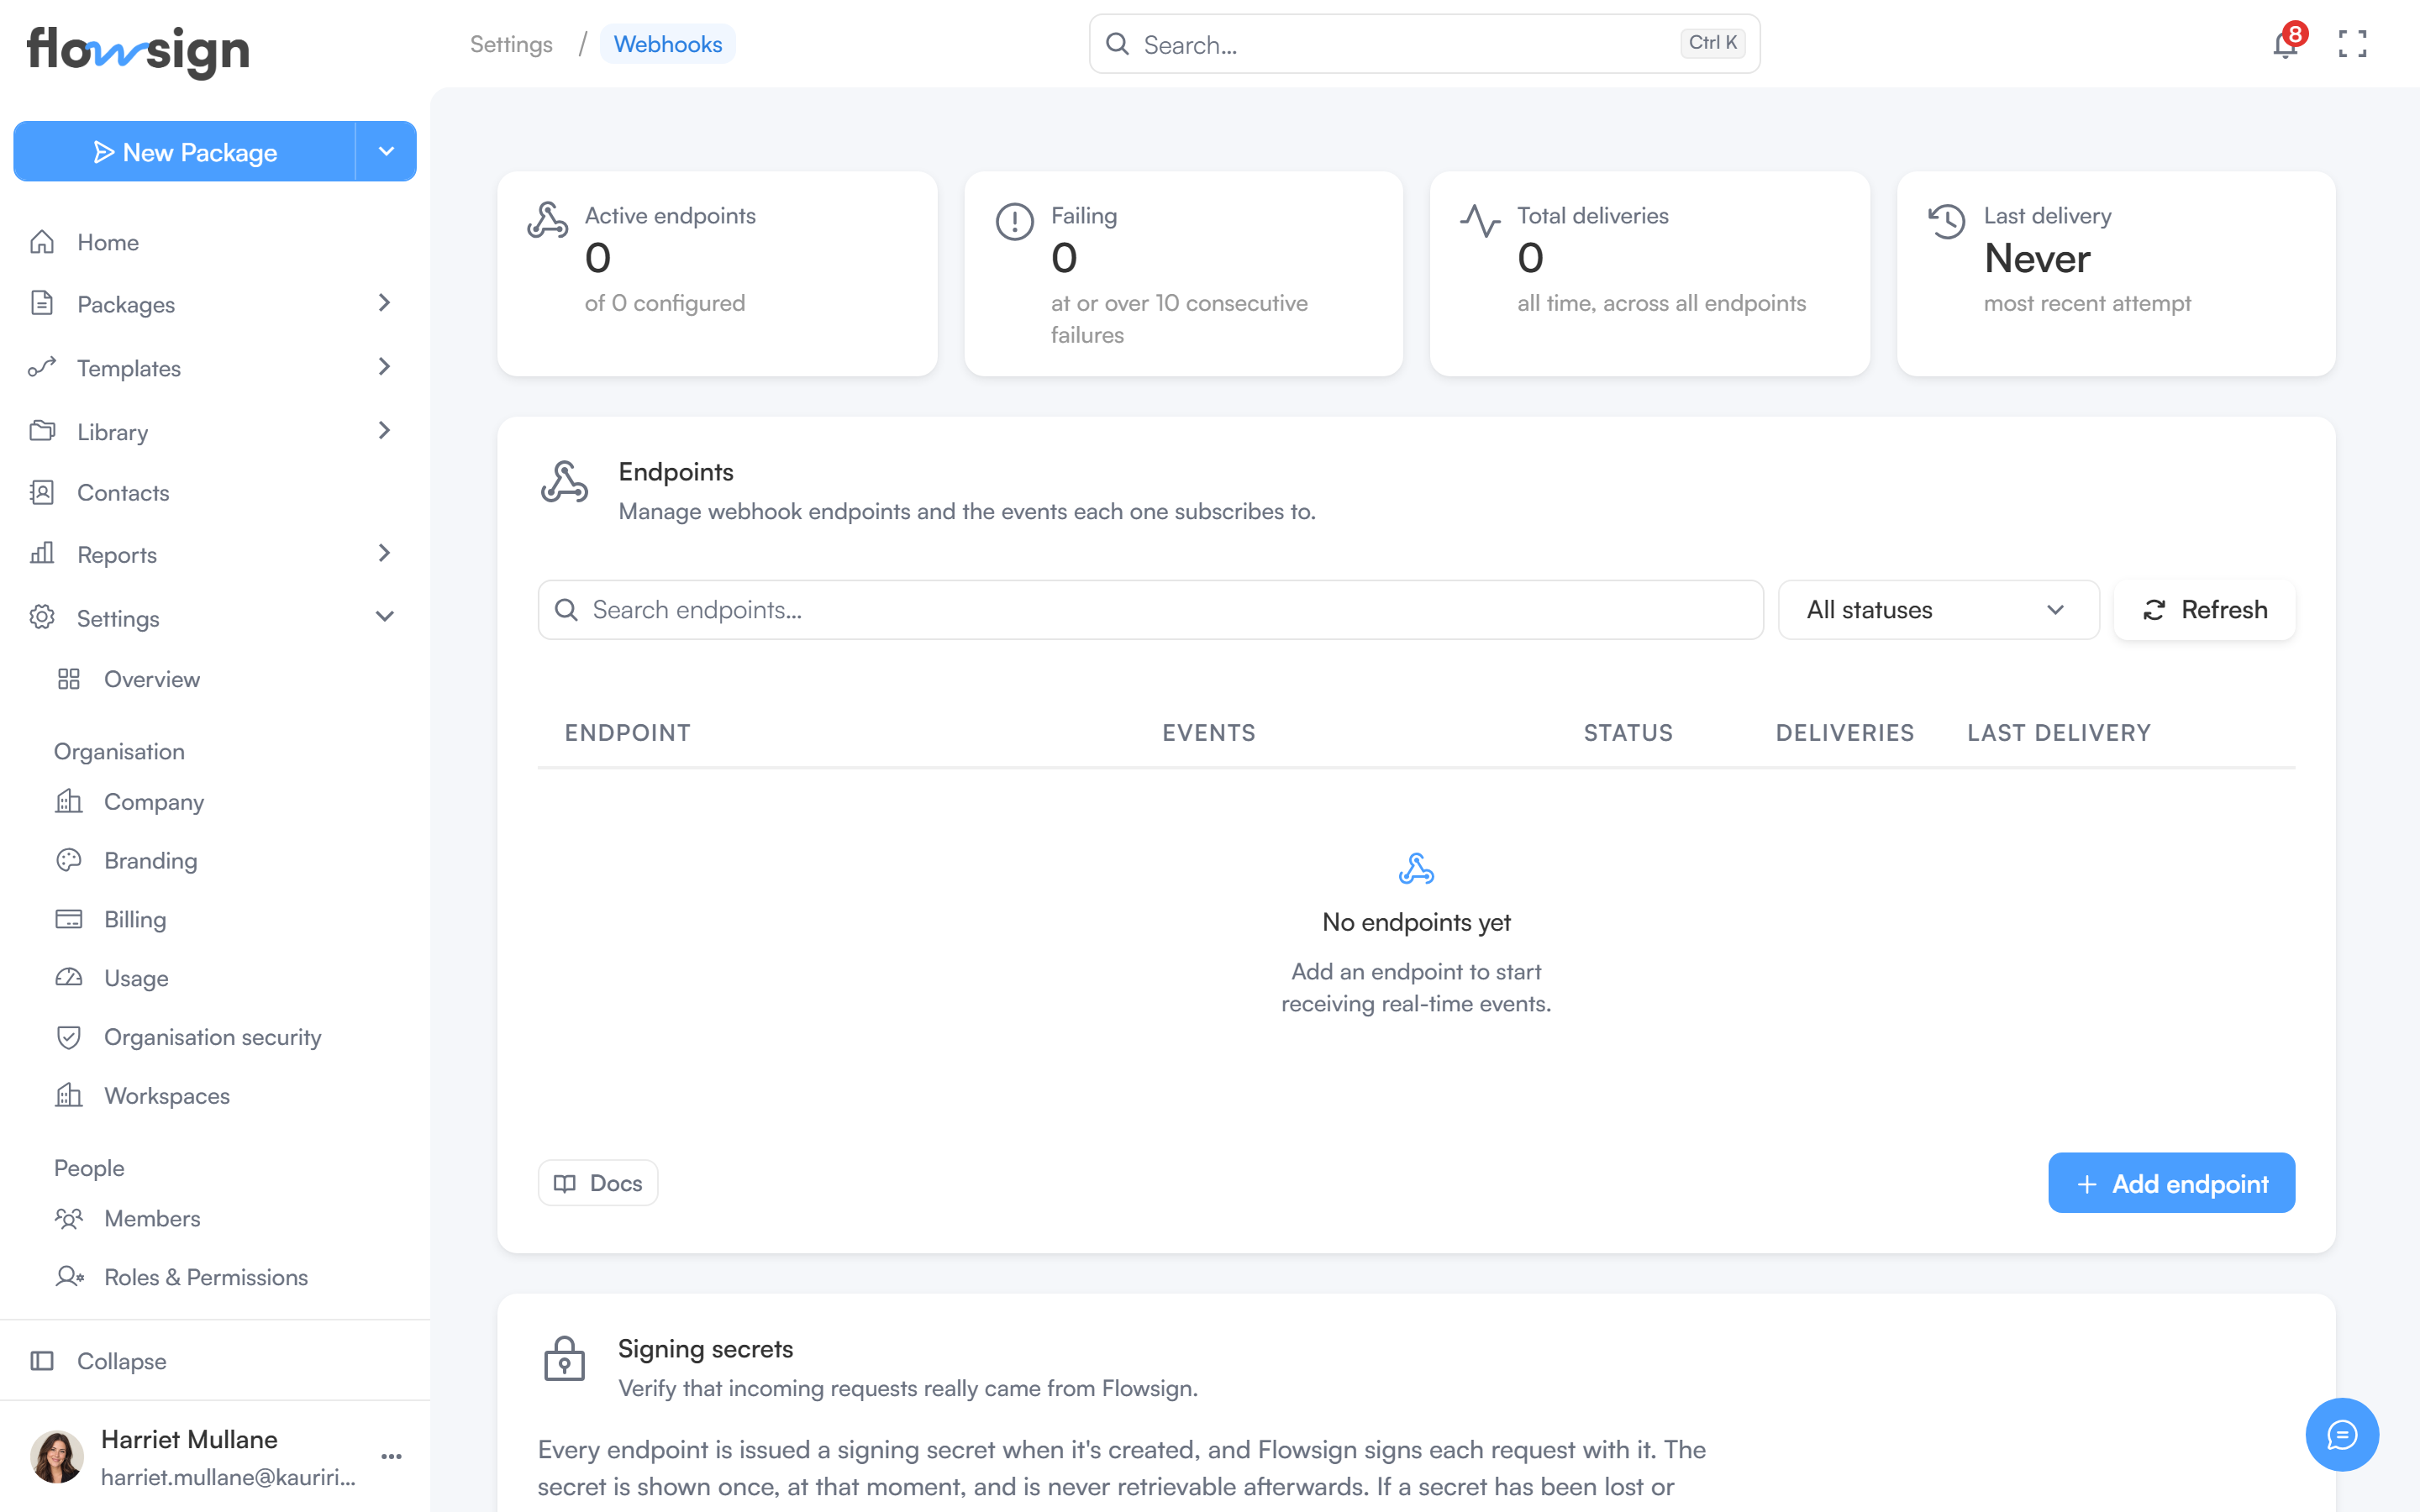The image size is (2420, 1512).
Task: Open user account options ellipsis
Action: [x=391, y=1456]
